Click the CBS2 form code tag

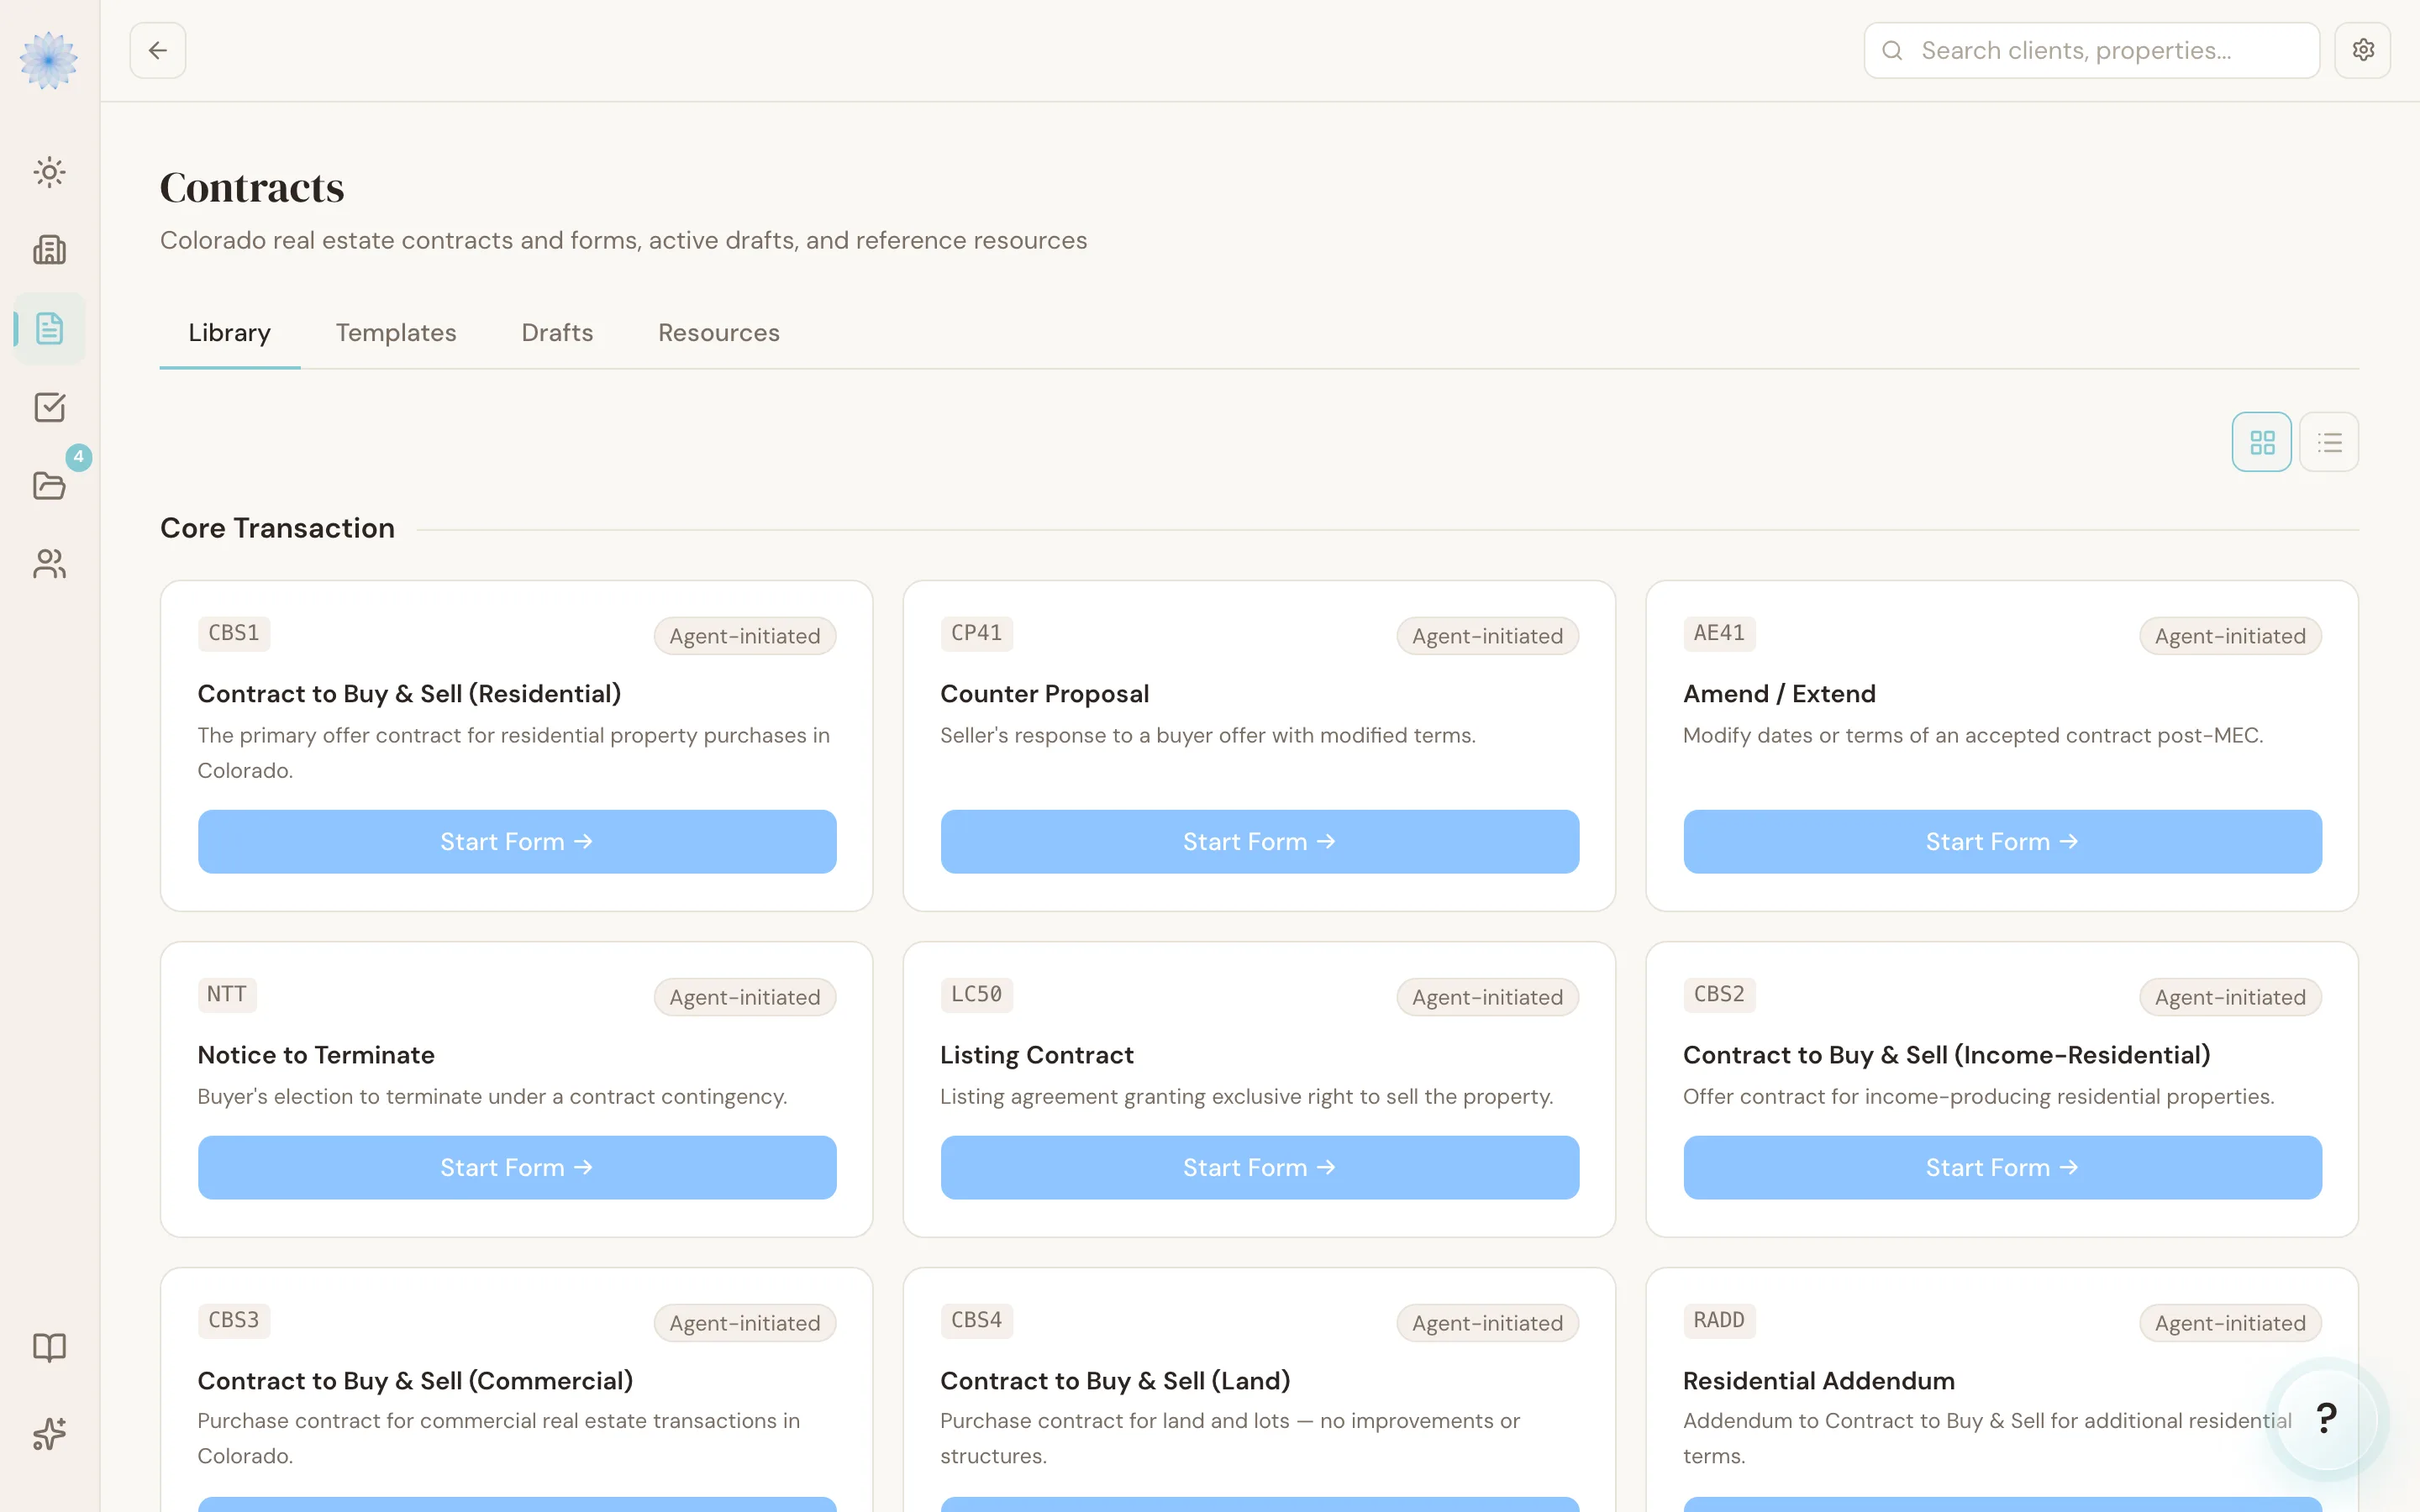coord(1719,994)
